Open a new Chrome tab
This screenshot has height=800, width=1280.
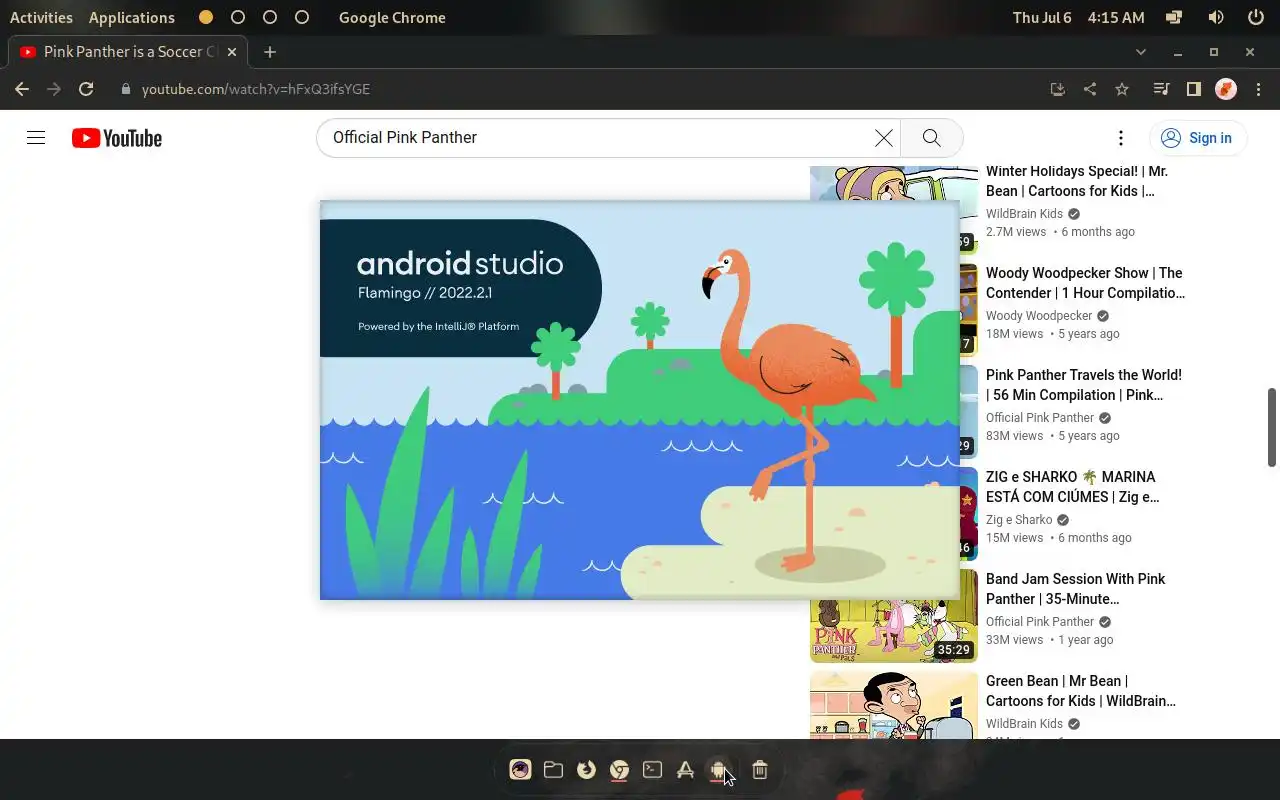tap(270, 52)
